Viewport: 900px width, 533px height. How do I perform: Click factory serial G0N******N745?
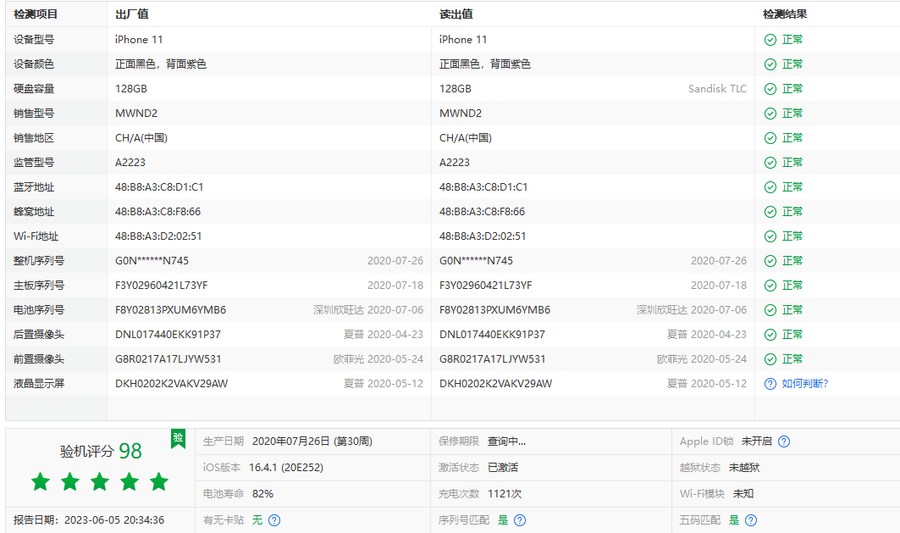tap(152, 261)
